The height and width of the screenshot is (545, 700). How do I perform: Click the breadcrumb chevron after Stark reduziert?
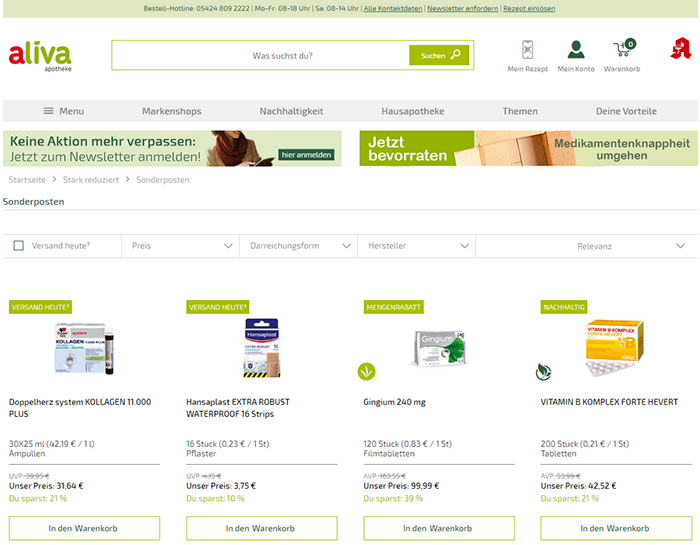(127, 179)
